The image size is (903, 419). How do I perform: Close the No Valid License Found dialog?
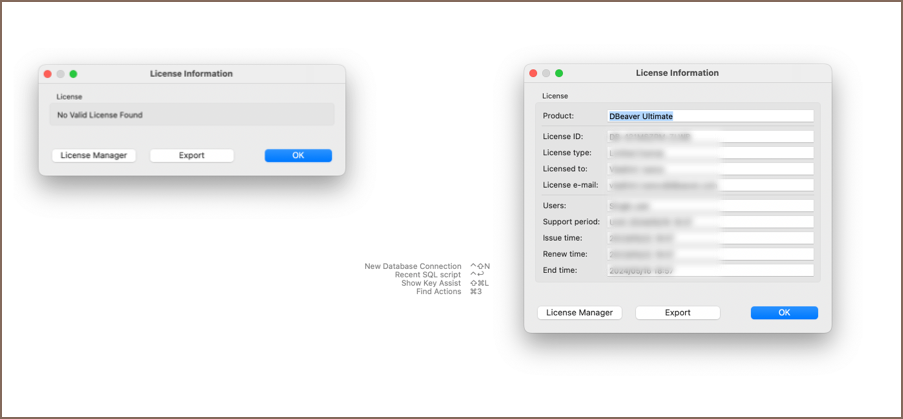point(46,74)
